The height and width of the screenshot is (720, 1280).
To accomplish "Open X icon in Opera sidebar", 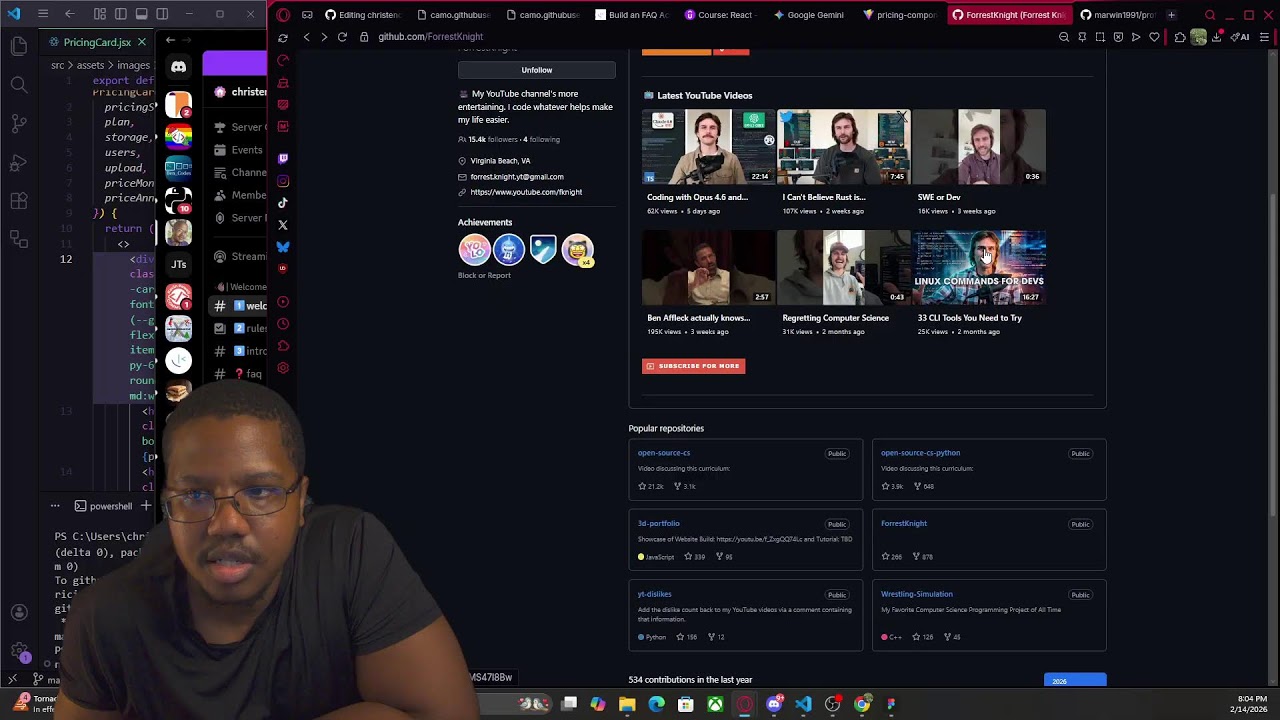I will 283,225.
